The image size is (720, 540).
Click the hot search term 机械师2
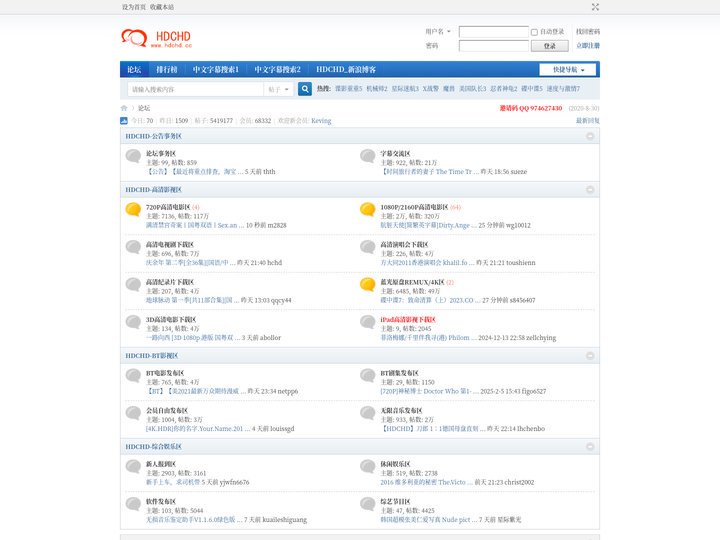(x=377, y=89)
